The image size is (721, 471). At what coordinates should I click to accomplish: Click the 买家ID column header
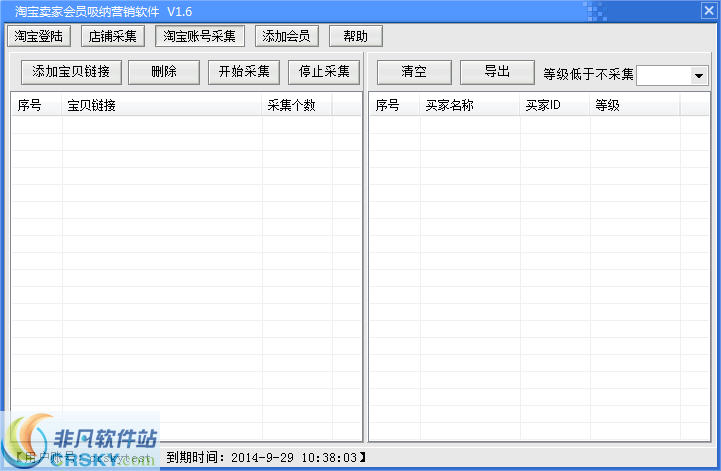pos(555,105)
